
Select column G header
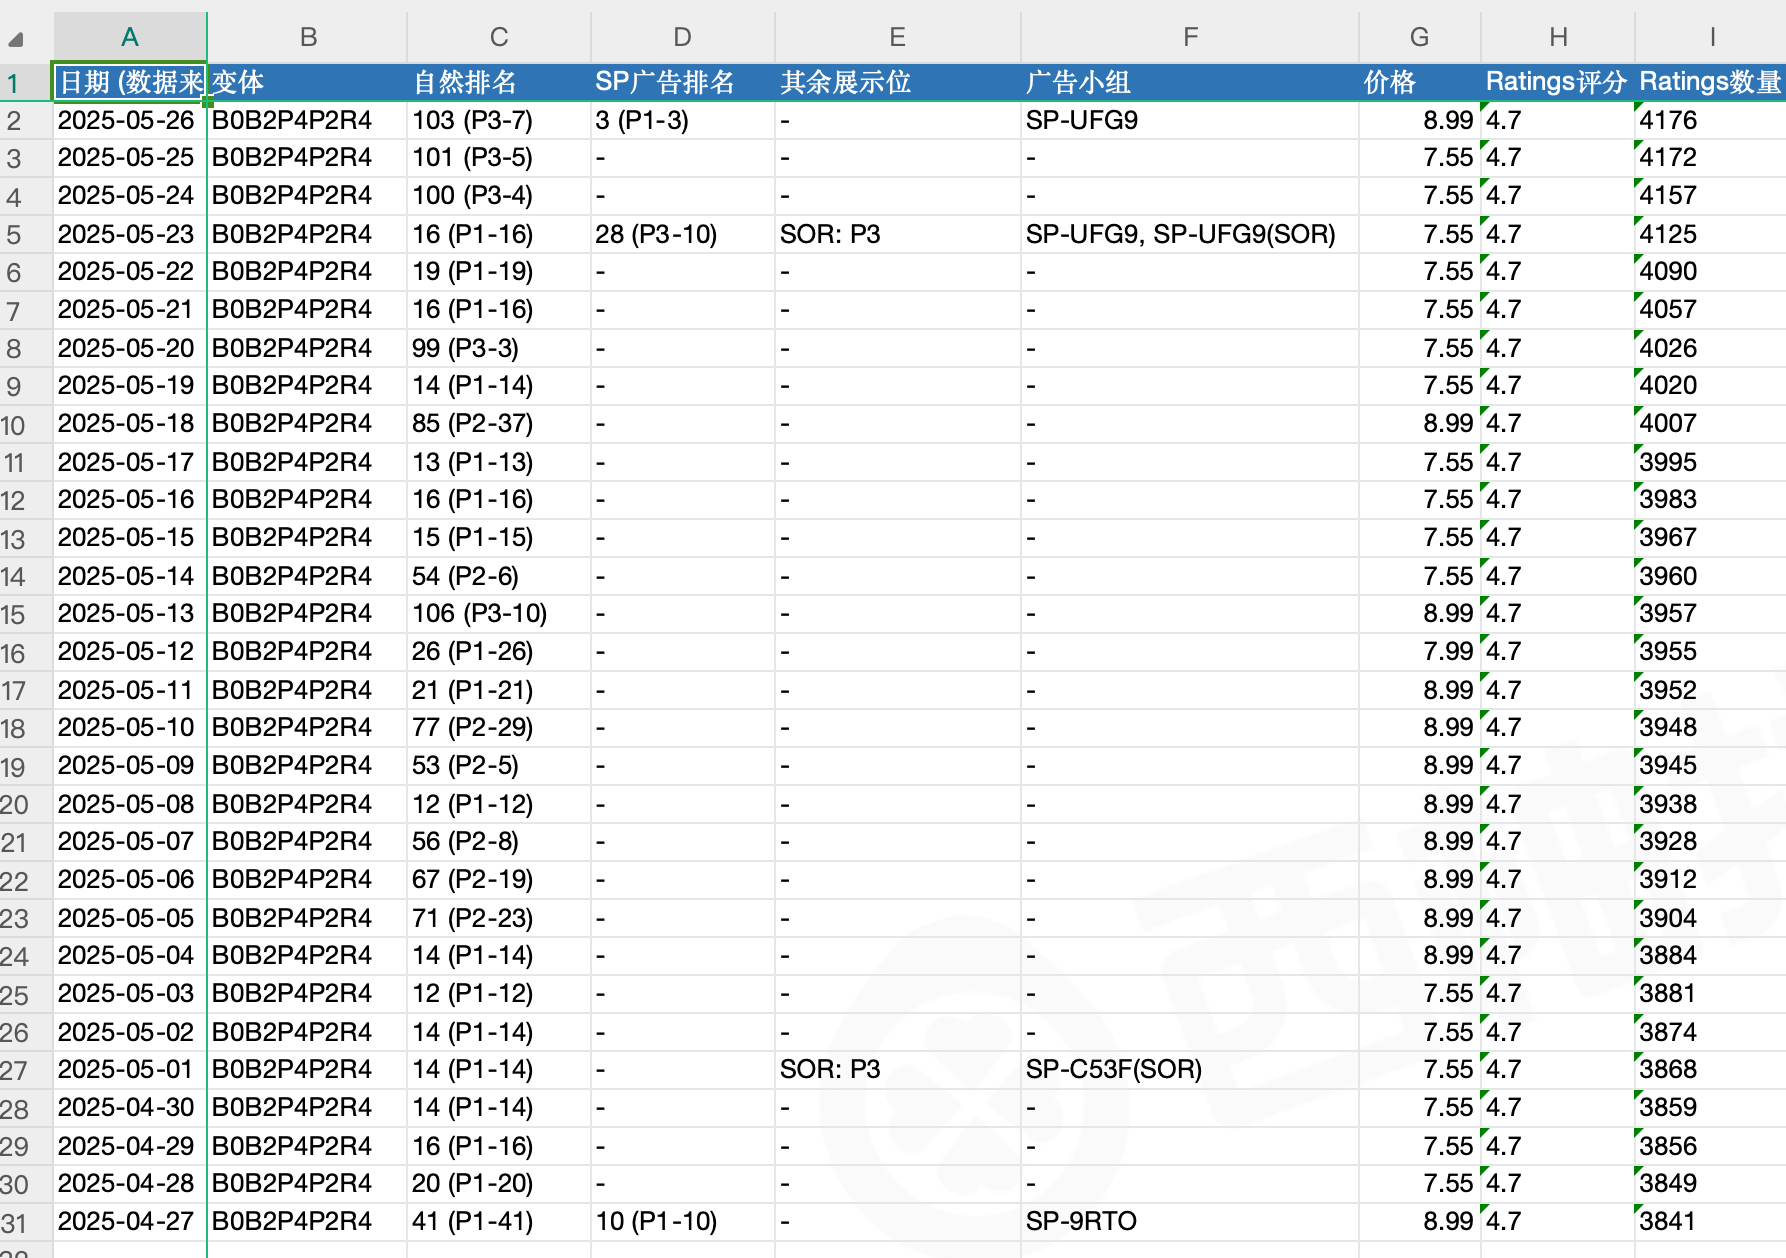tap(1419, 37)
